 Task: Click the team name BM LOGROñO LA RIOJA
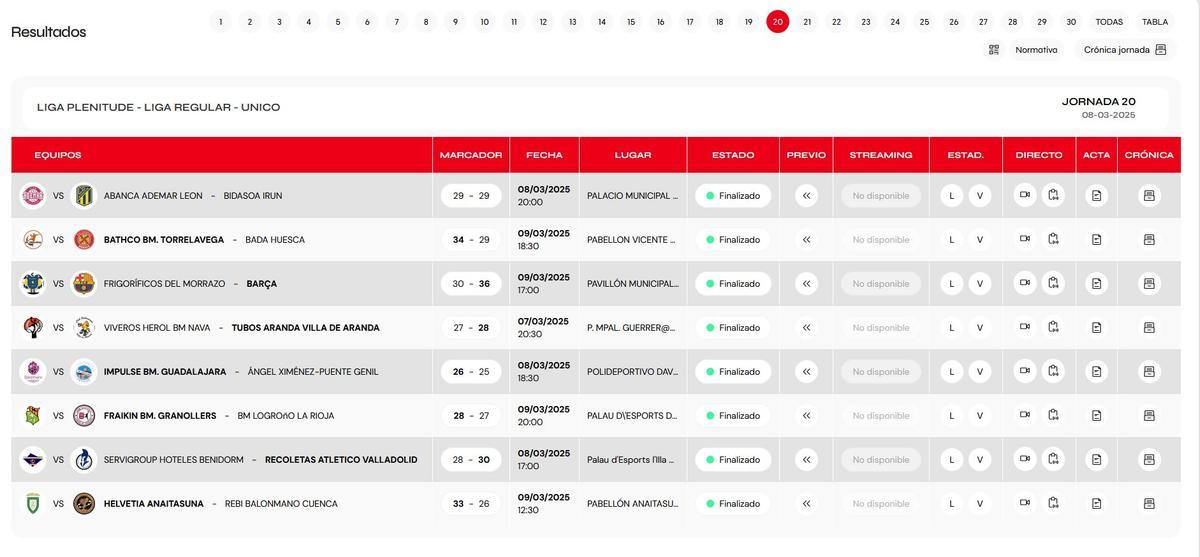click(286, 416)
